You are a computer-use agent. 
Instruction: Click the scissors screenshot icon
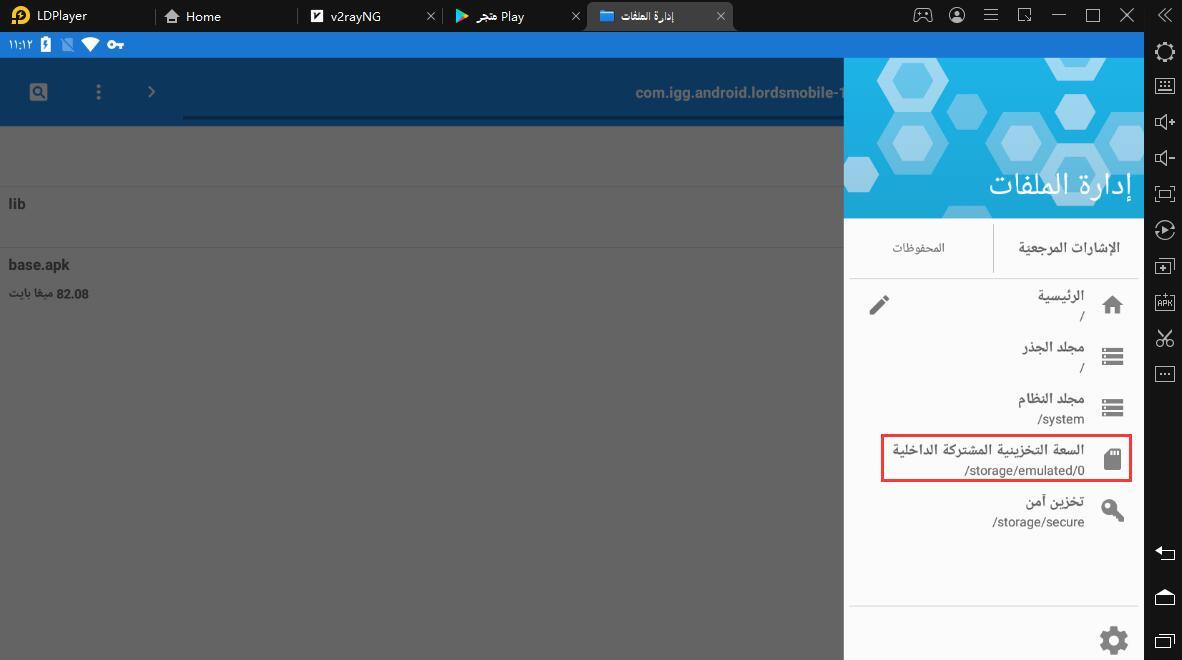[x=1165, y=338]
